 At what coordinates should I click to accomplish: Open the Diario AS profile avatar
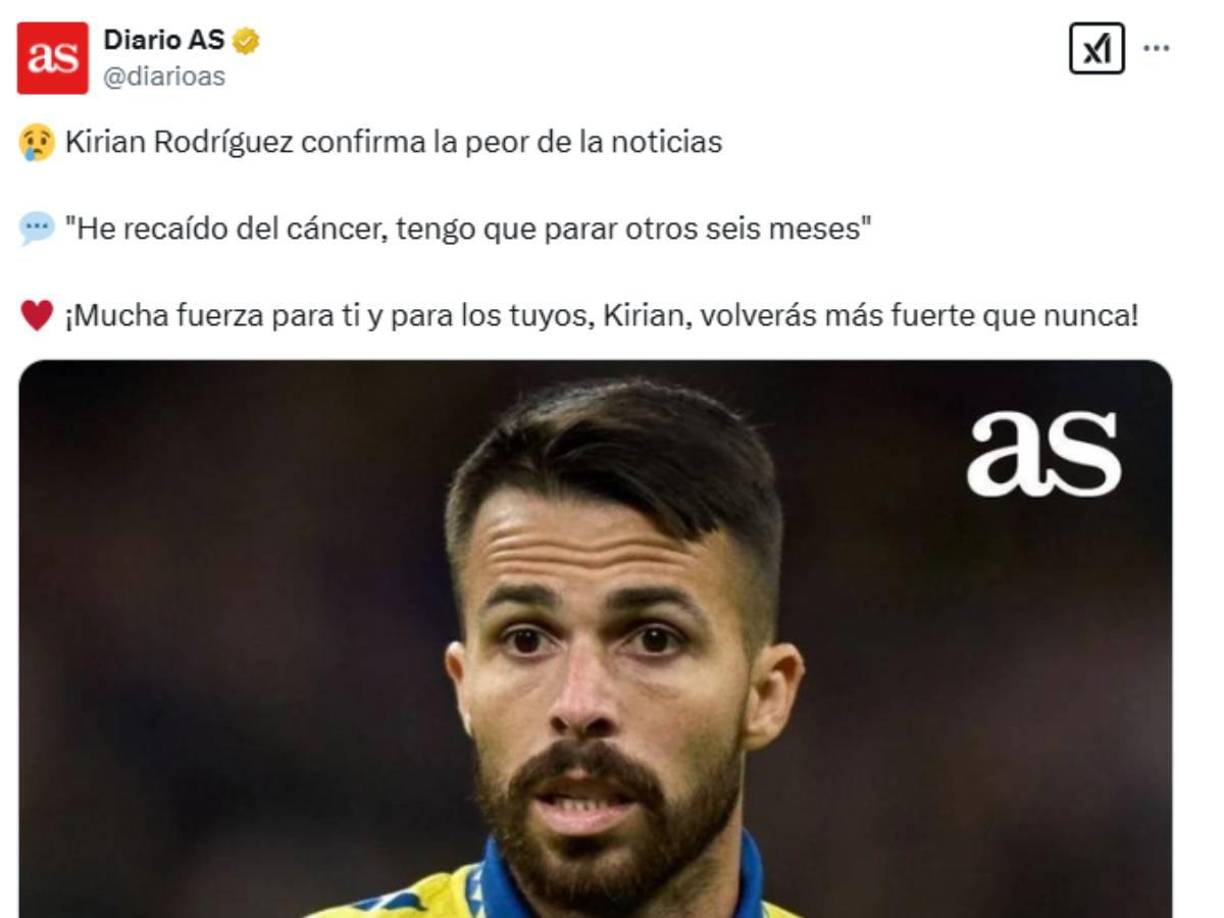(52, 57)
